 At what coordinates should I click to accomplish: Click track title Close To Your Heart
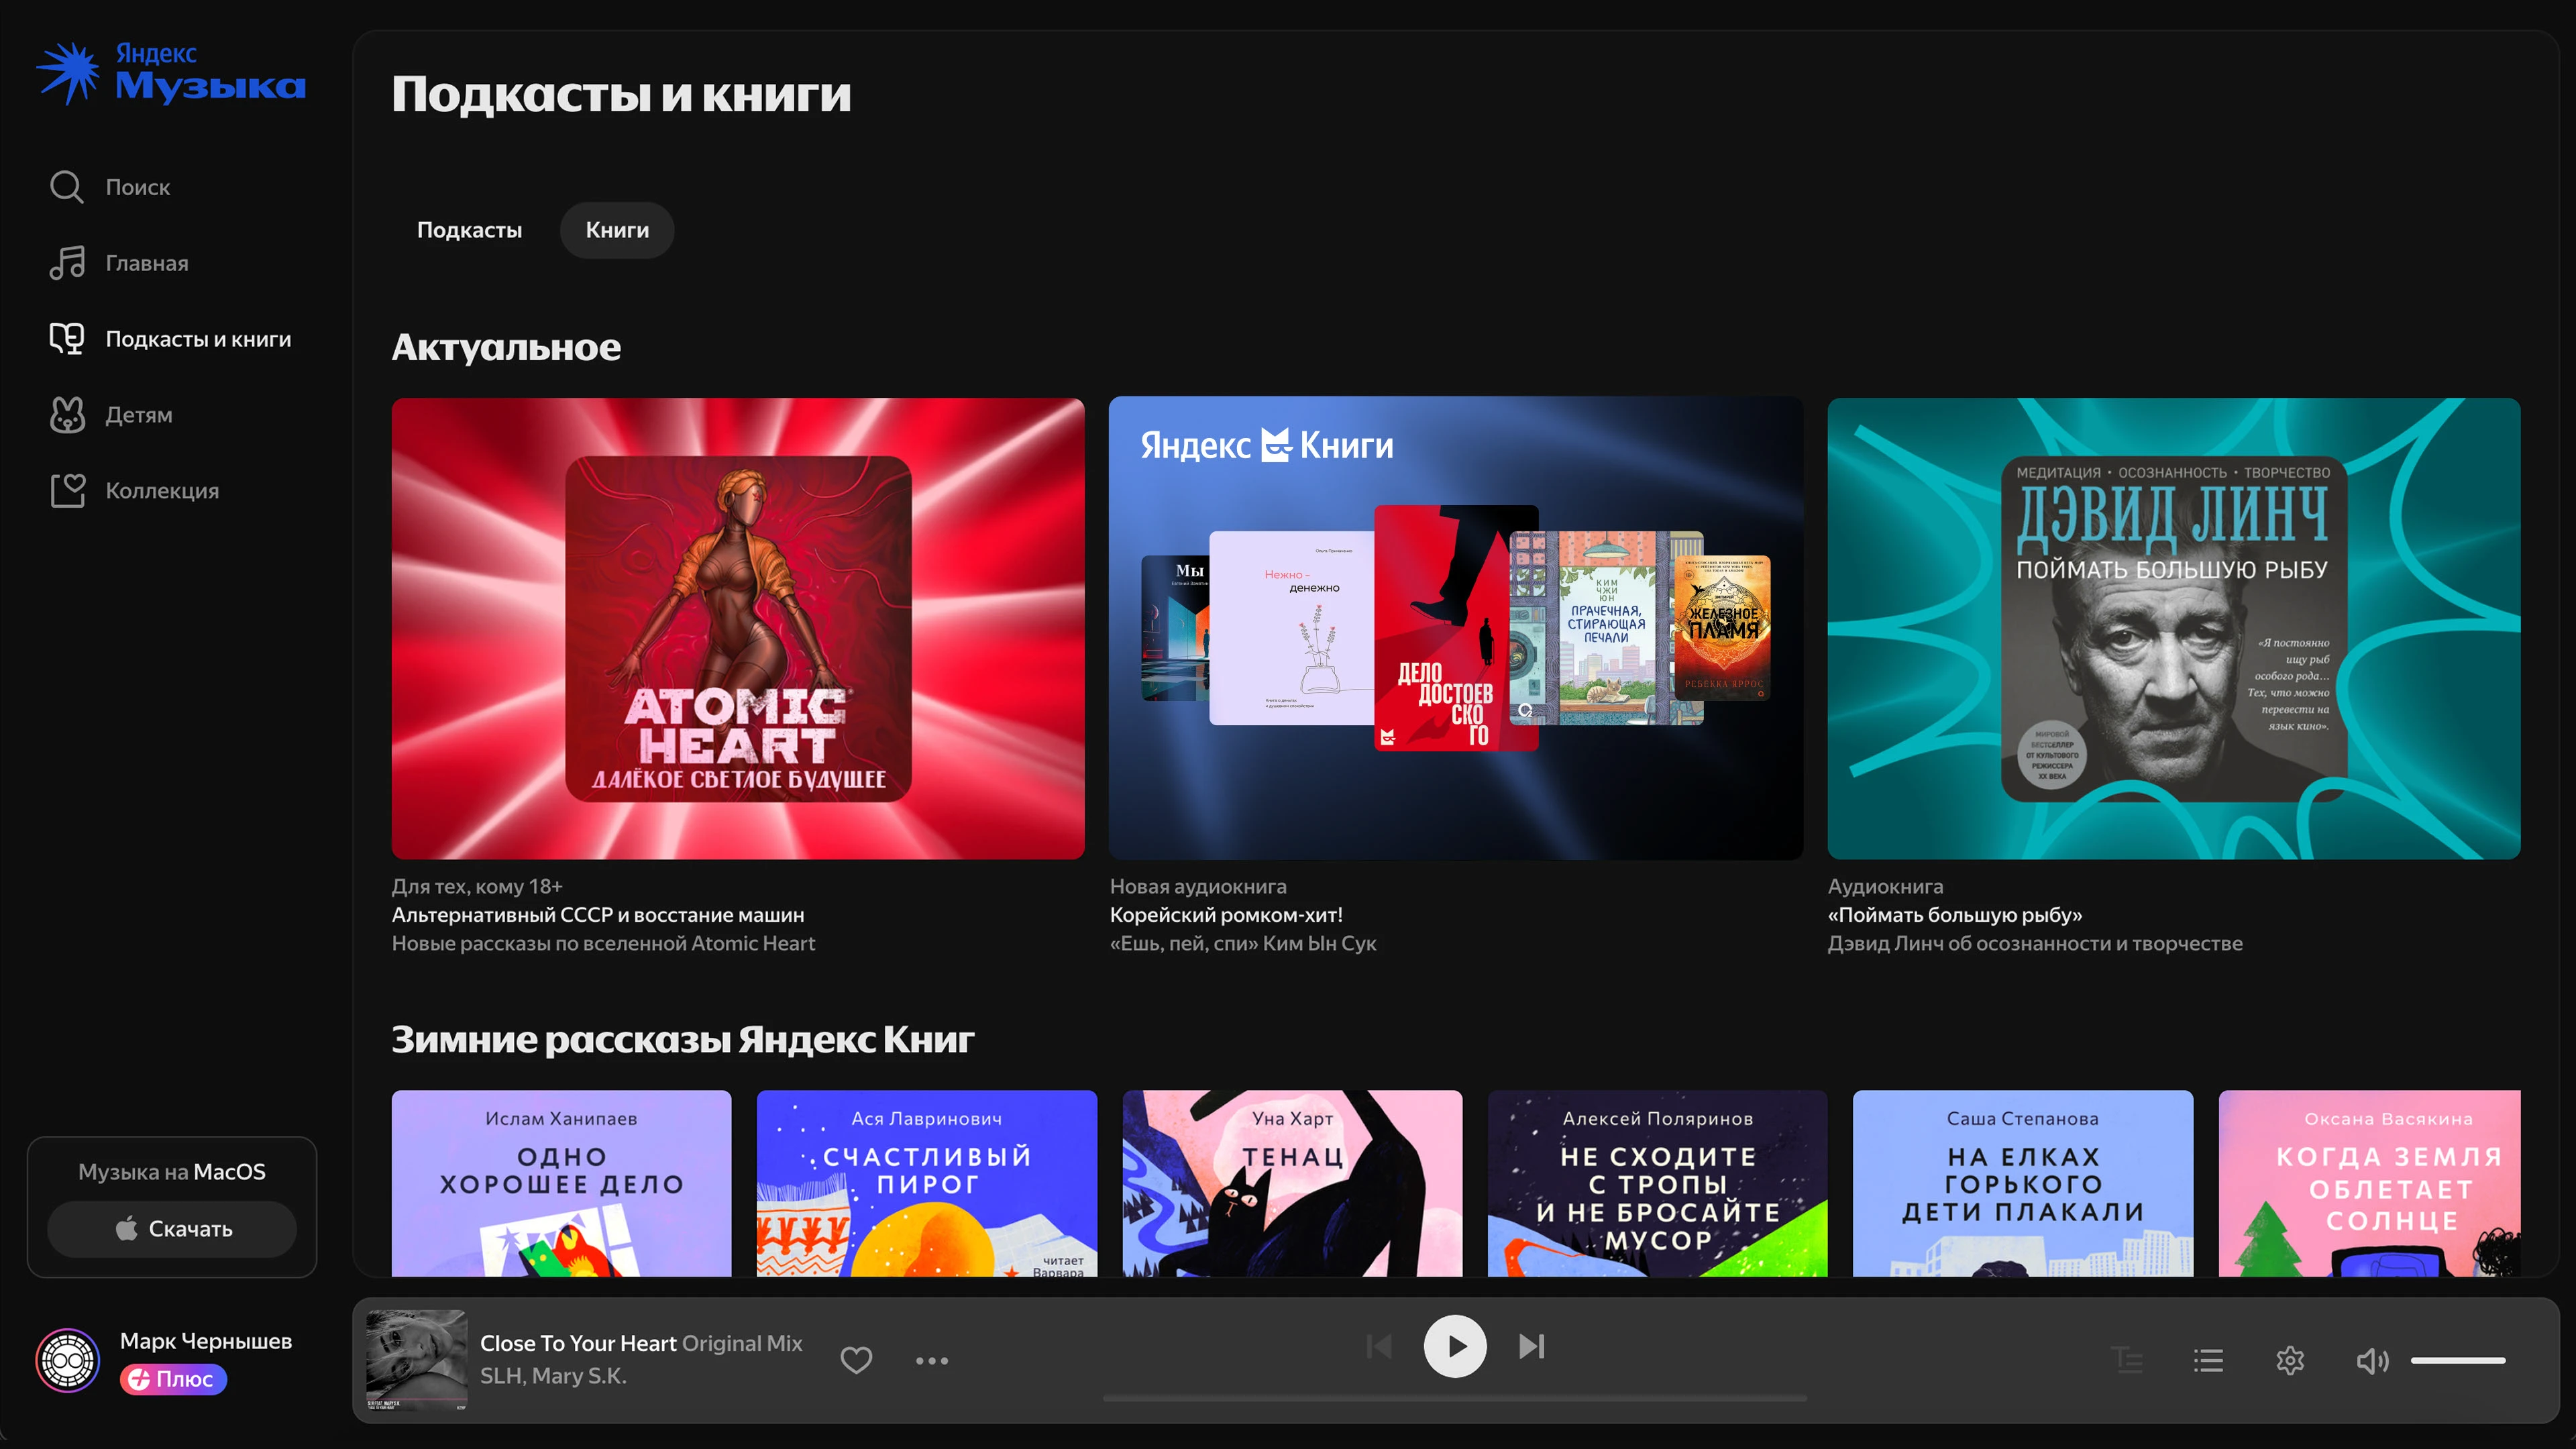coord(578,1343)
